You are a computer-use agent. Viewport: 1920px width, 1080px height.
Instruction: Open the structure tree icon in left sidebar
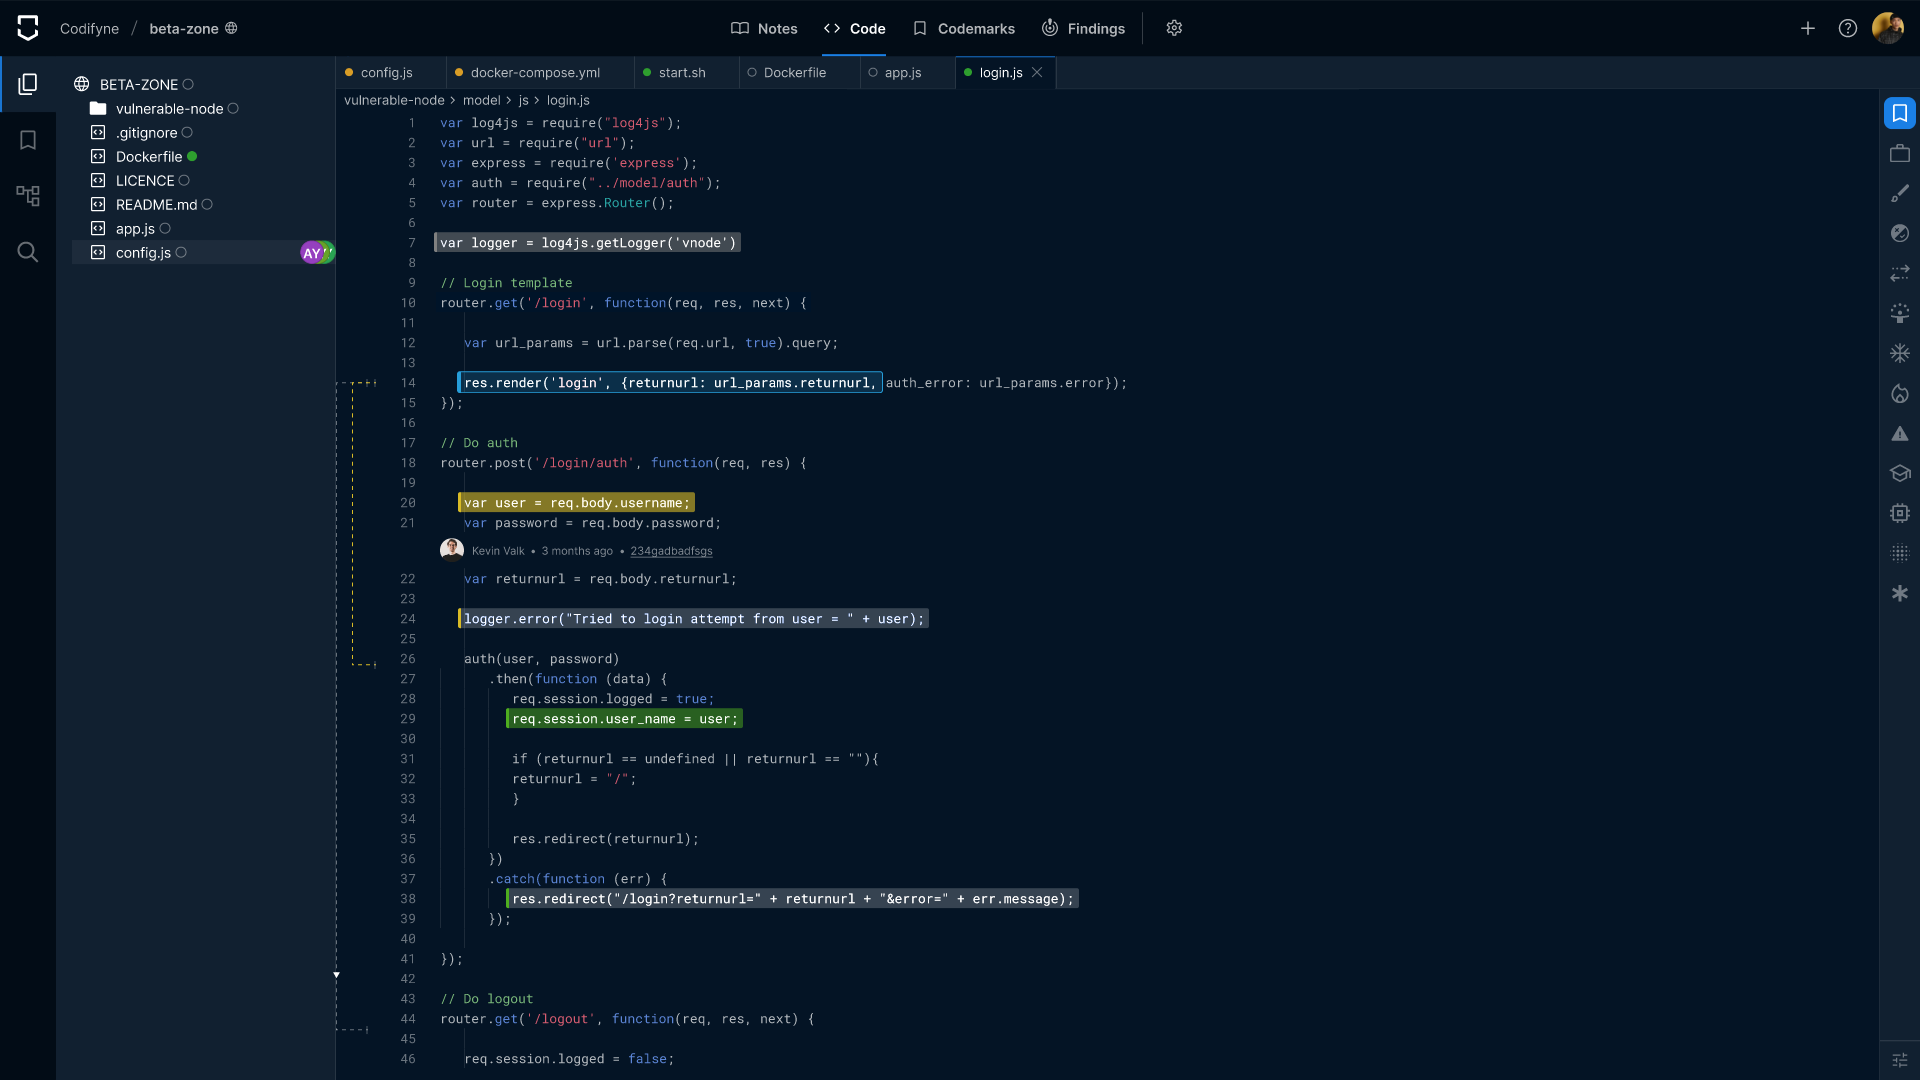[28, 196]
